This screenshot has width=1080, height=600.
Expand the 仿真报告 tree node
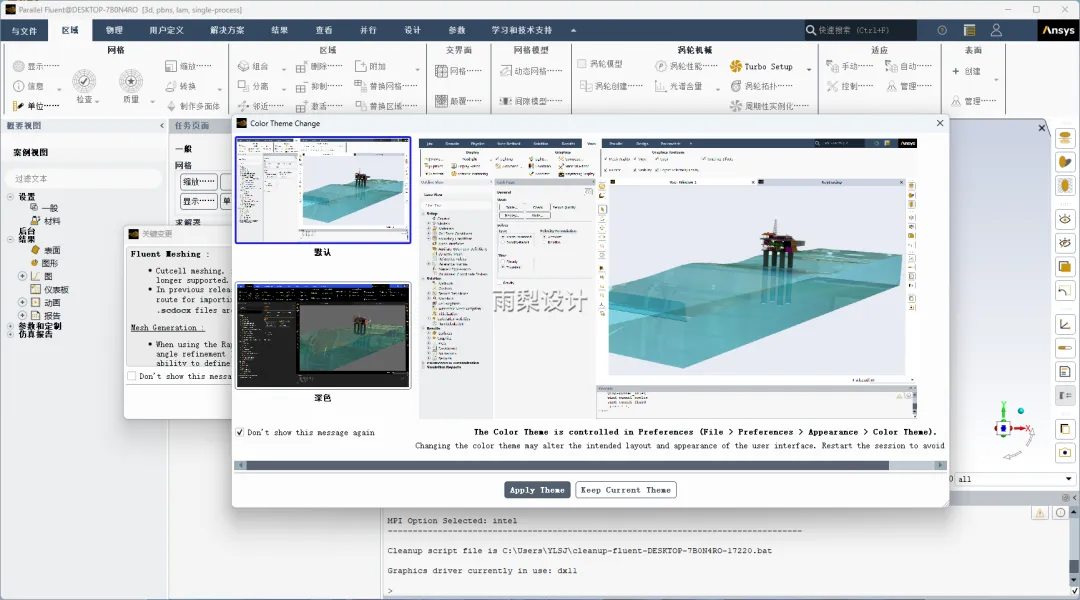[10, 334]
